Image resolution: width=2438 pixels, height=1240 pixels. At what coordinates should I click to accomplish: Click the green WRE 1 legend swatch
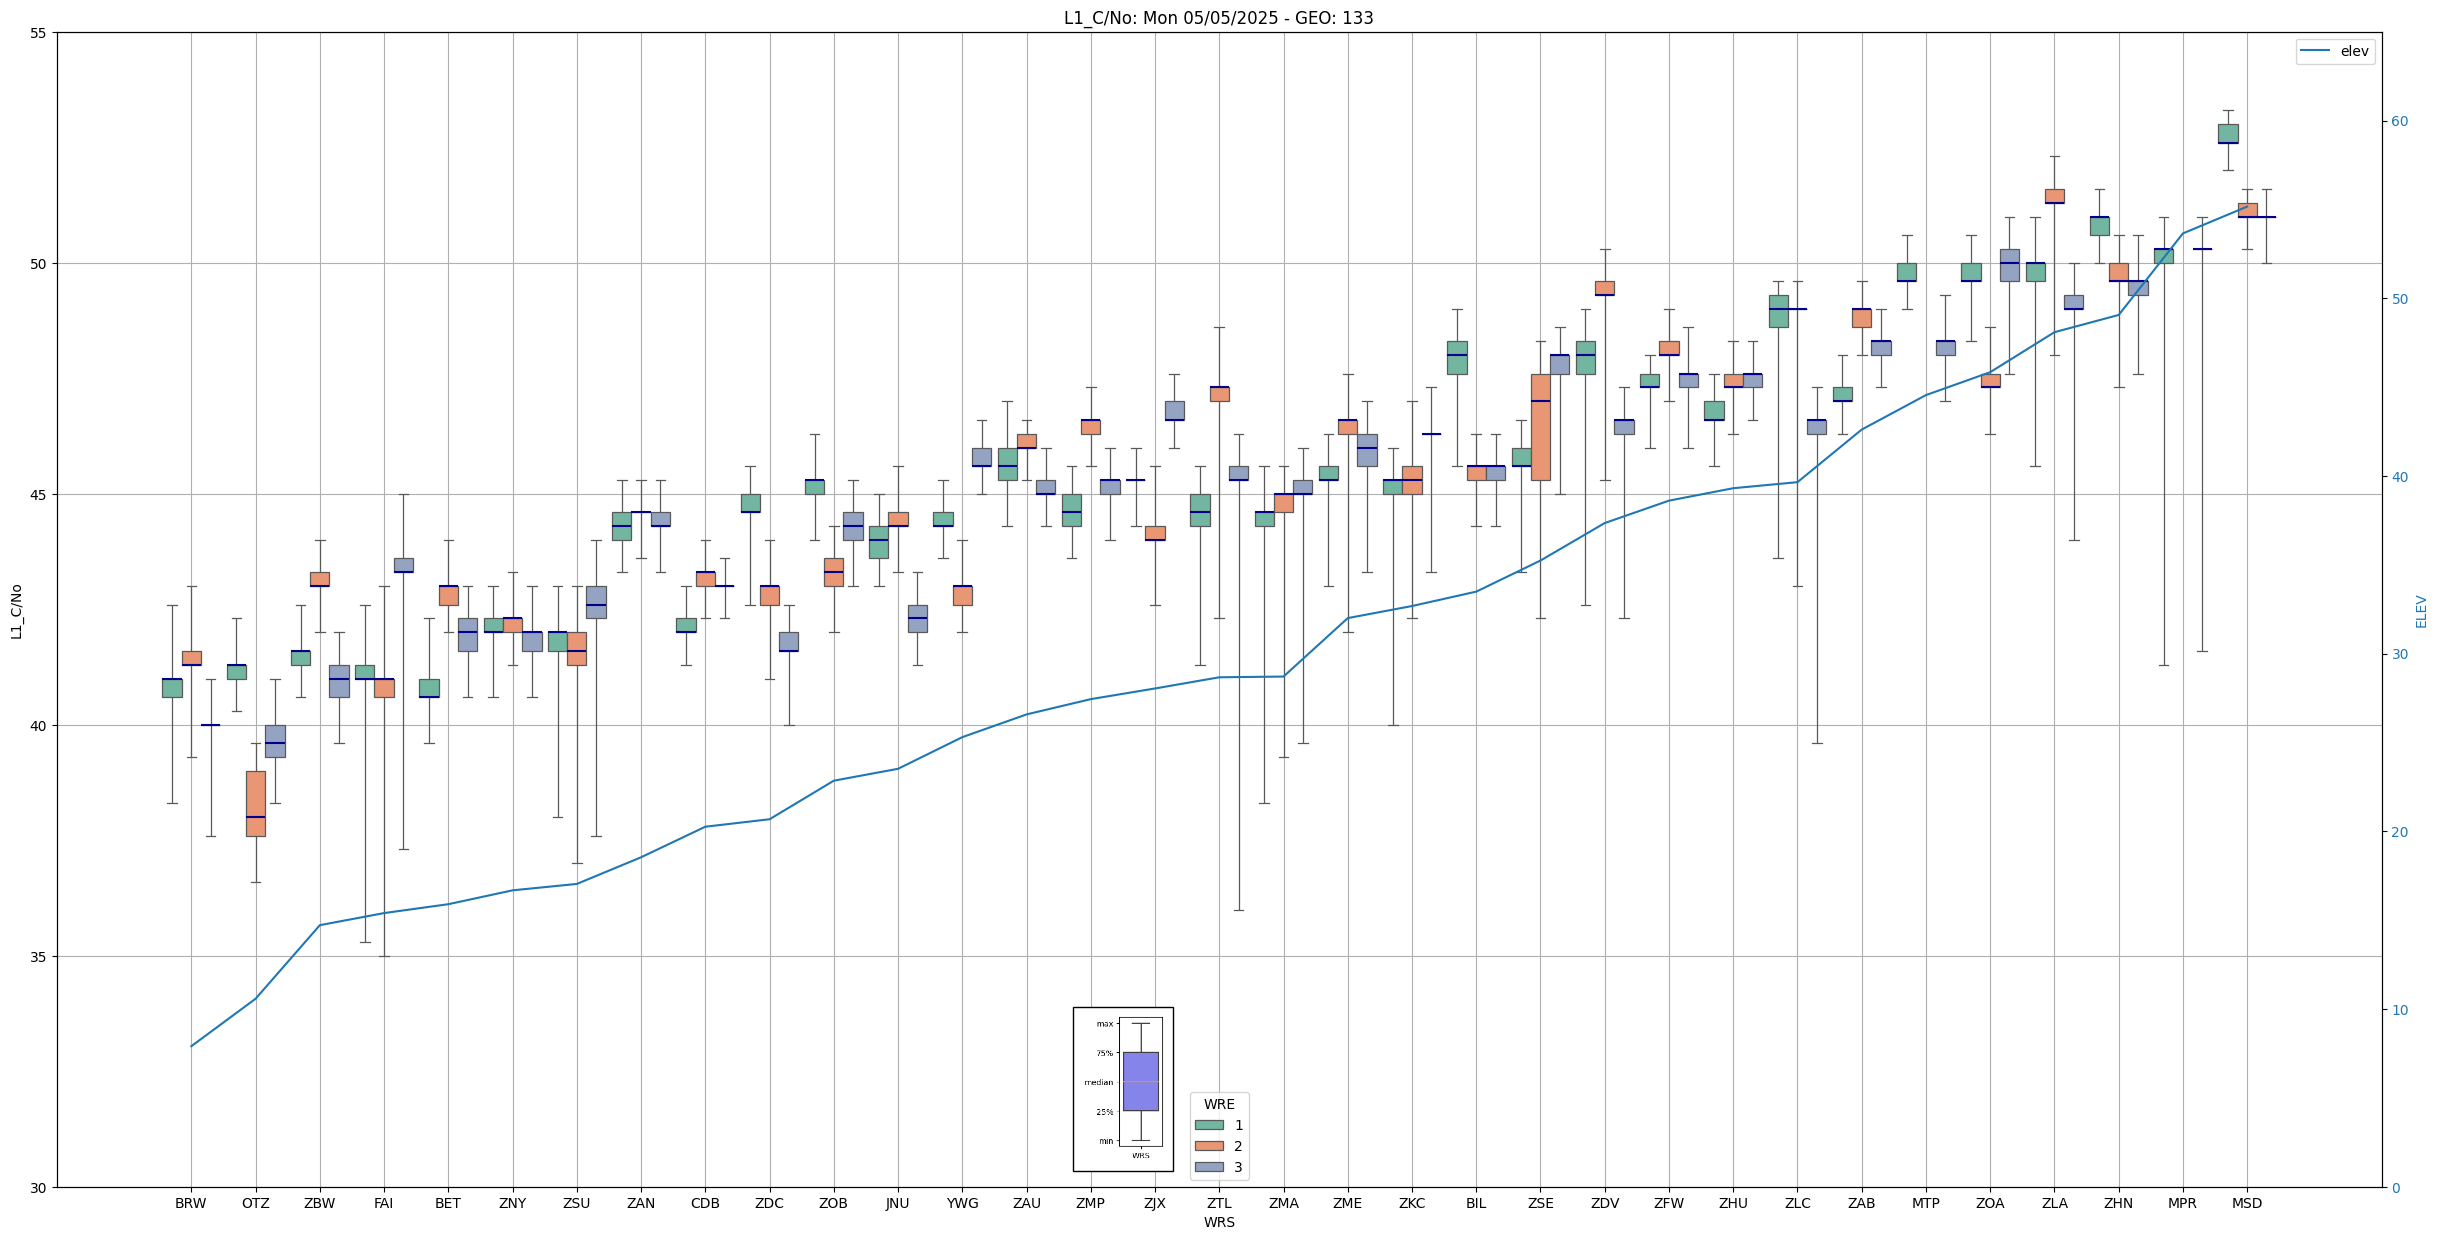pyautogui.click(x=1209, y=1125)
